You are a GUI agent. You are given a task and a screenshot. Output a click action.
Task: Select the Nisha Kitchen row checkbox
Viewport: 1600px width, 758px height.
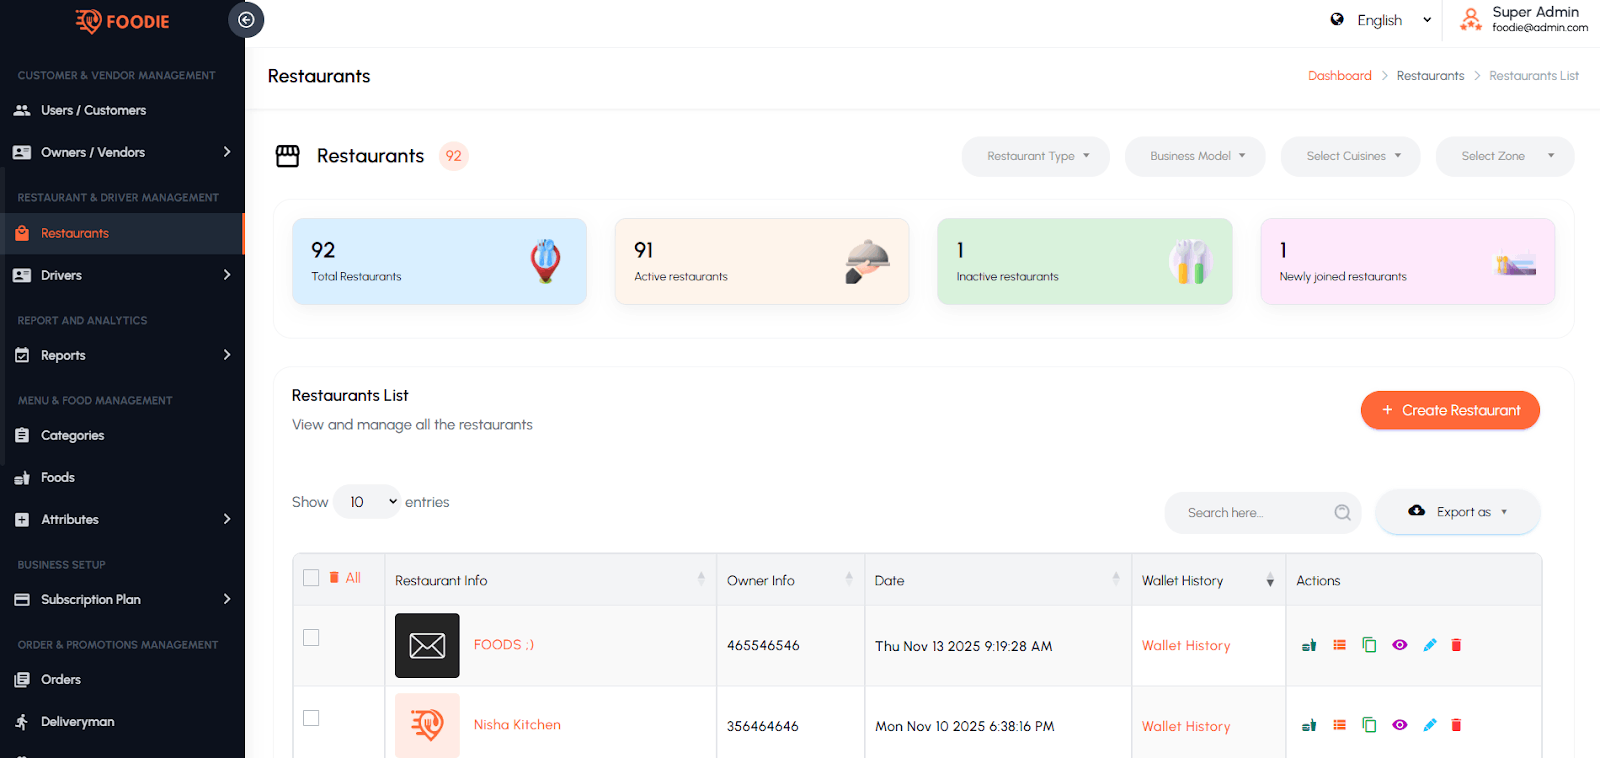tap(311, 718)
